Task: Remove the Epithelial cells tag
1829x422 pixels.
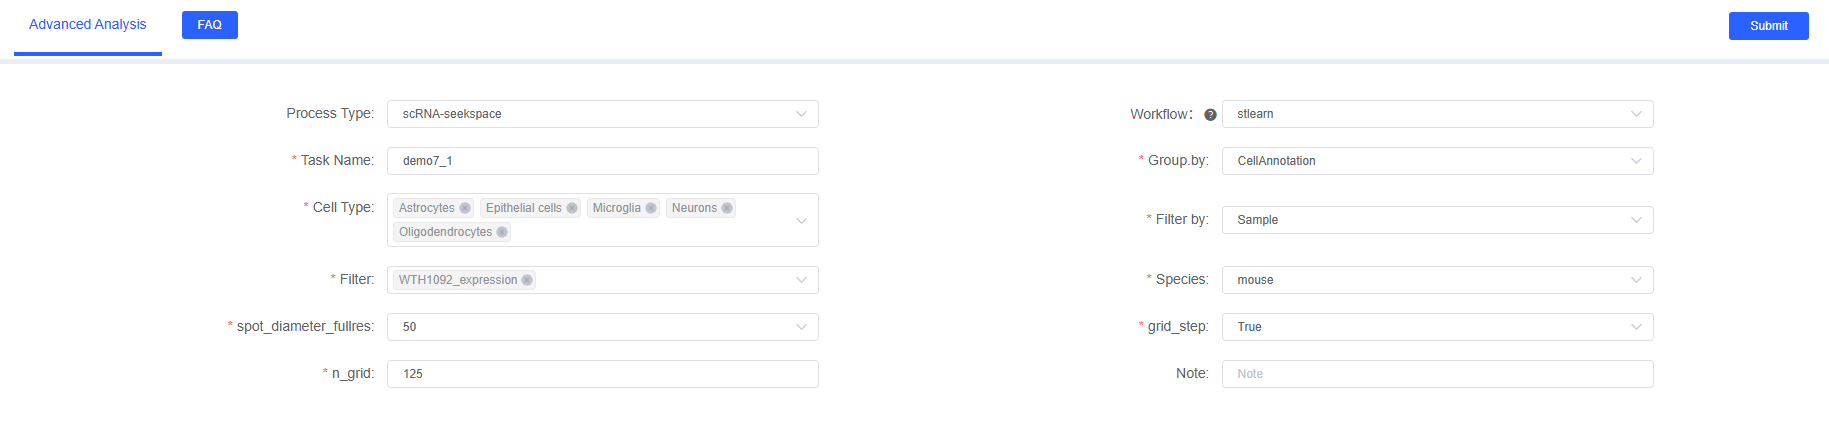Action: (572, 208)
